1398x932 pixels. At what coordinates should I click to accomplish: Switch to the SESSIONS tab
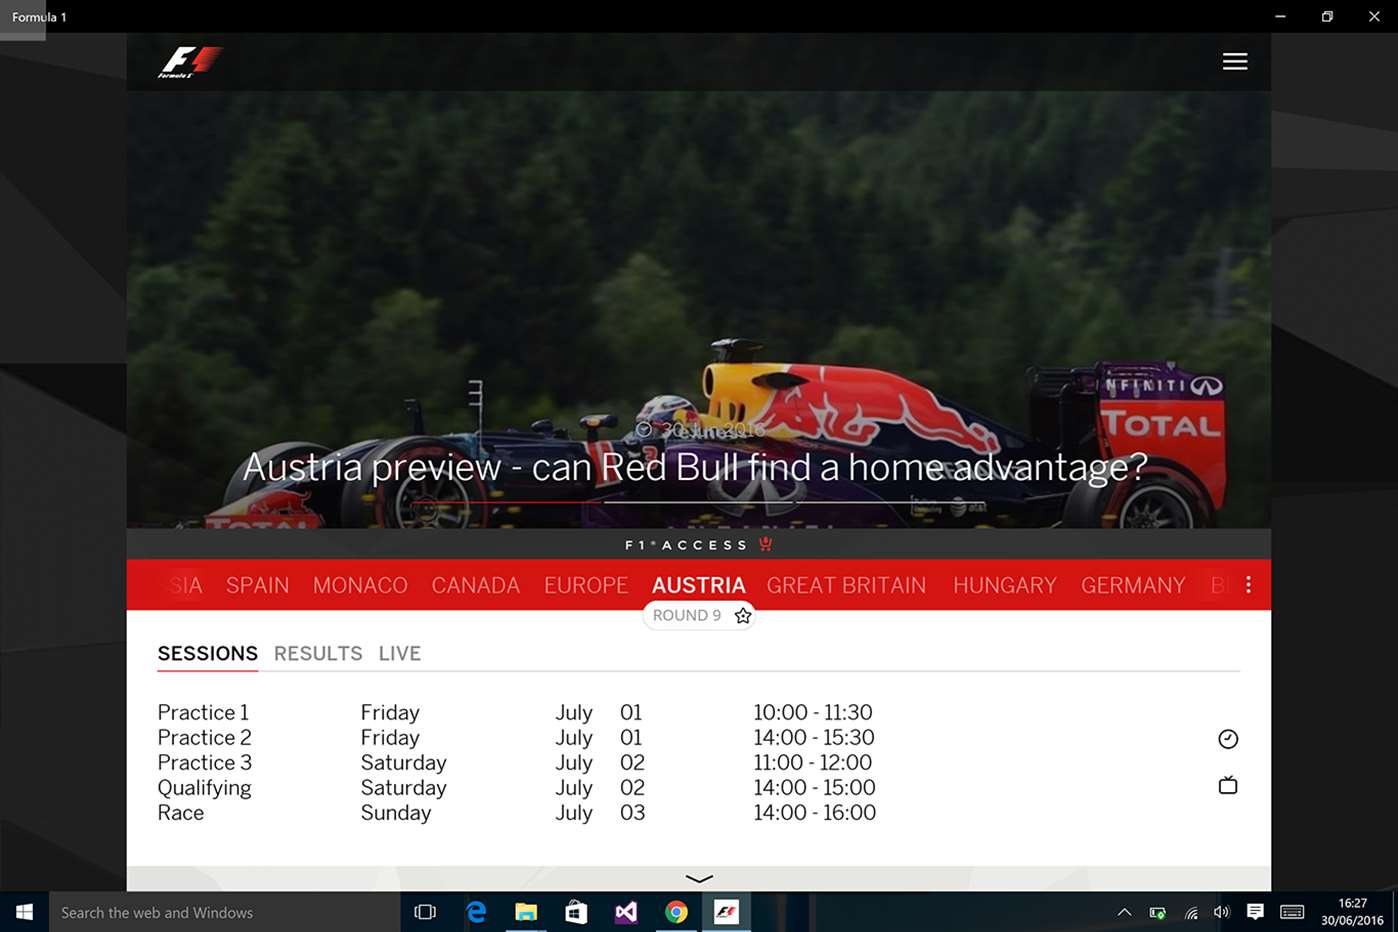[x=208, y=653]
